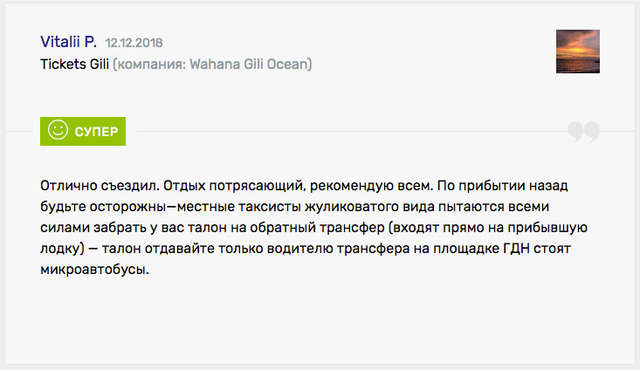The height and width of the screenshot is (370, 640).
Task: Click the words "будьте осторожны" in the review
Action: pyautogui.click(x=102, y=207)
